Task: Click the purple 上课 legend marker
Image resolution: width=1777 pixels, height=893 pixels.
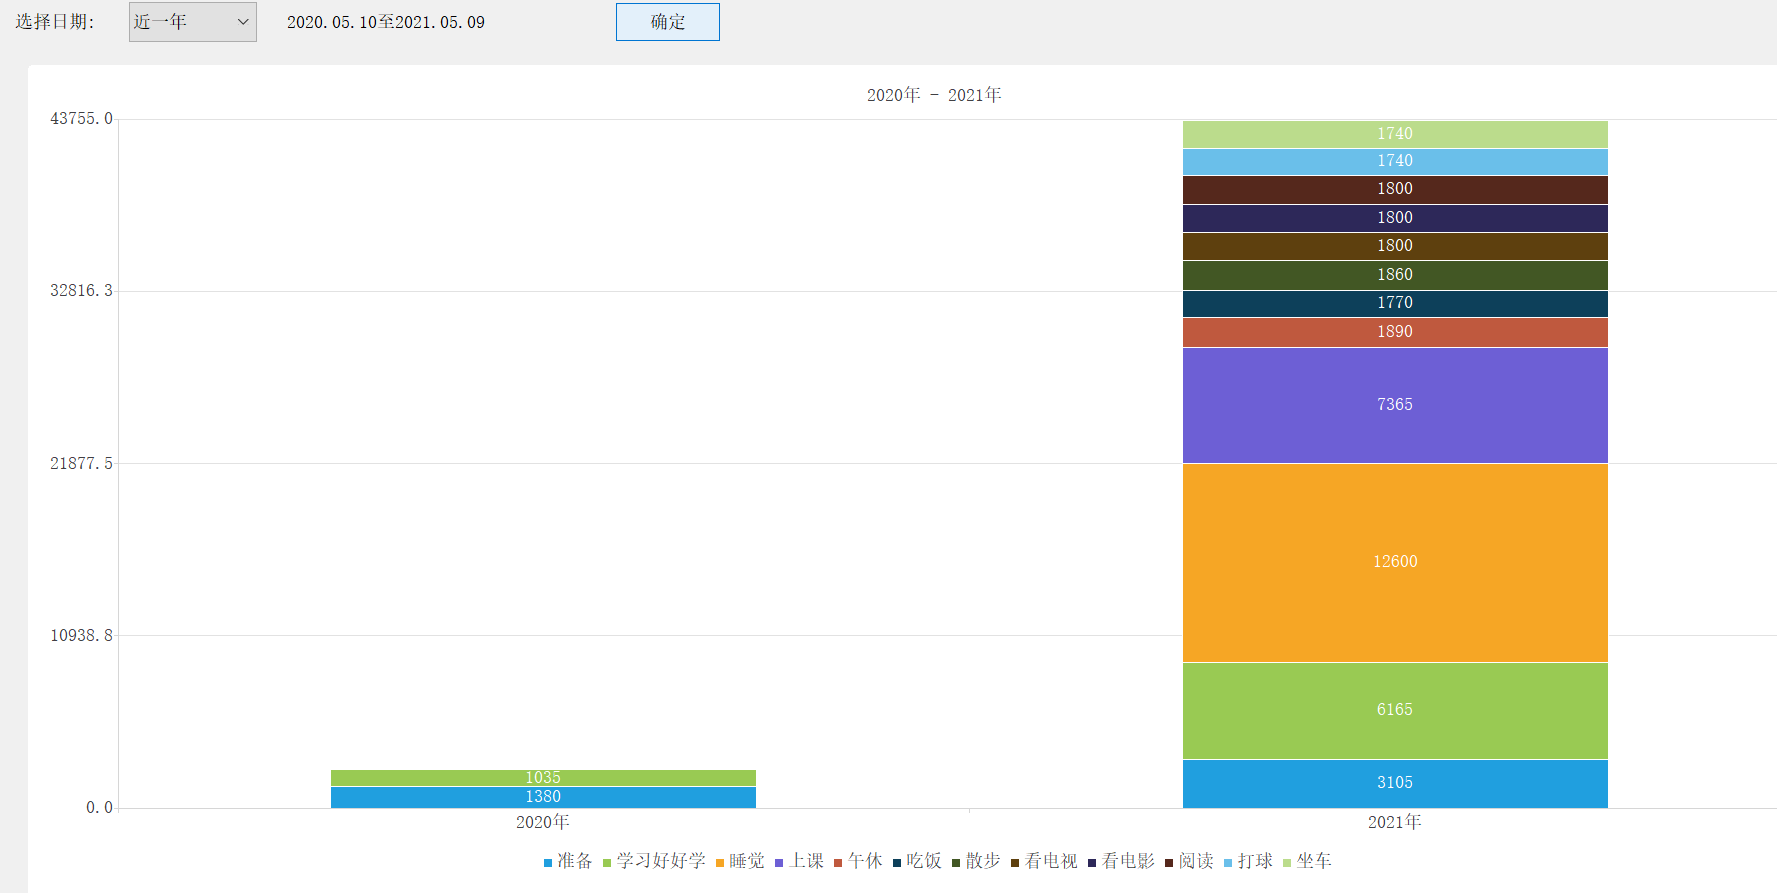Action: point(779,862)
